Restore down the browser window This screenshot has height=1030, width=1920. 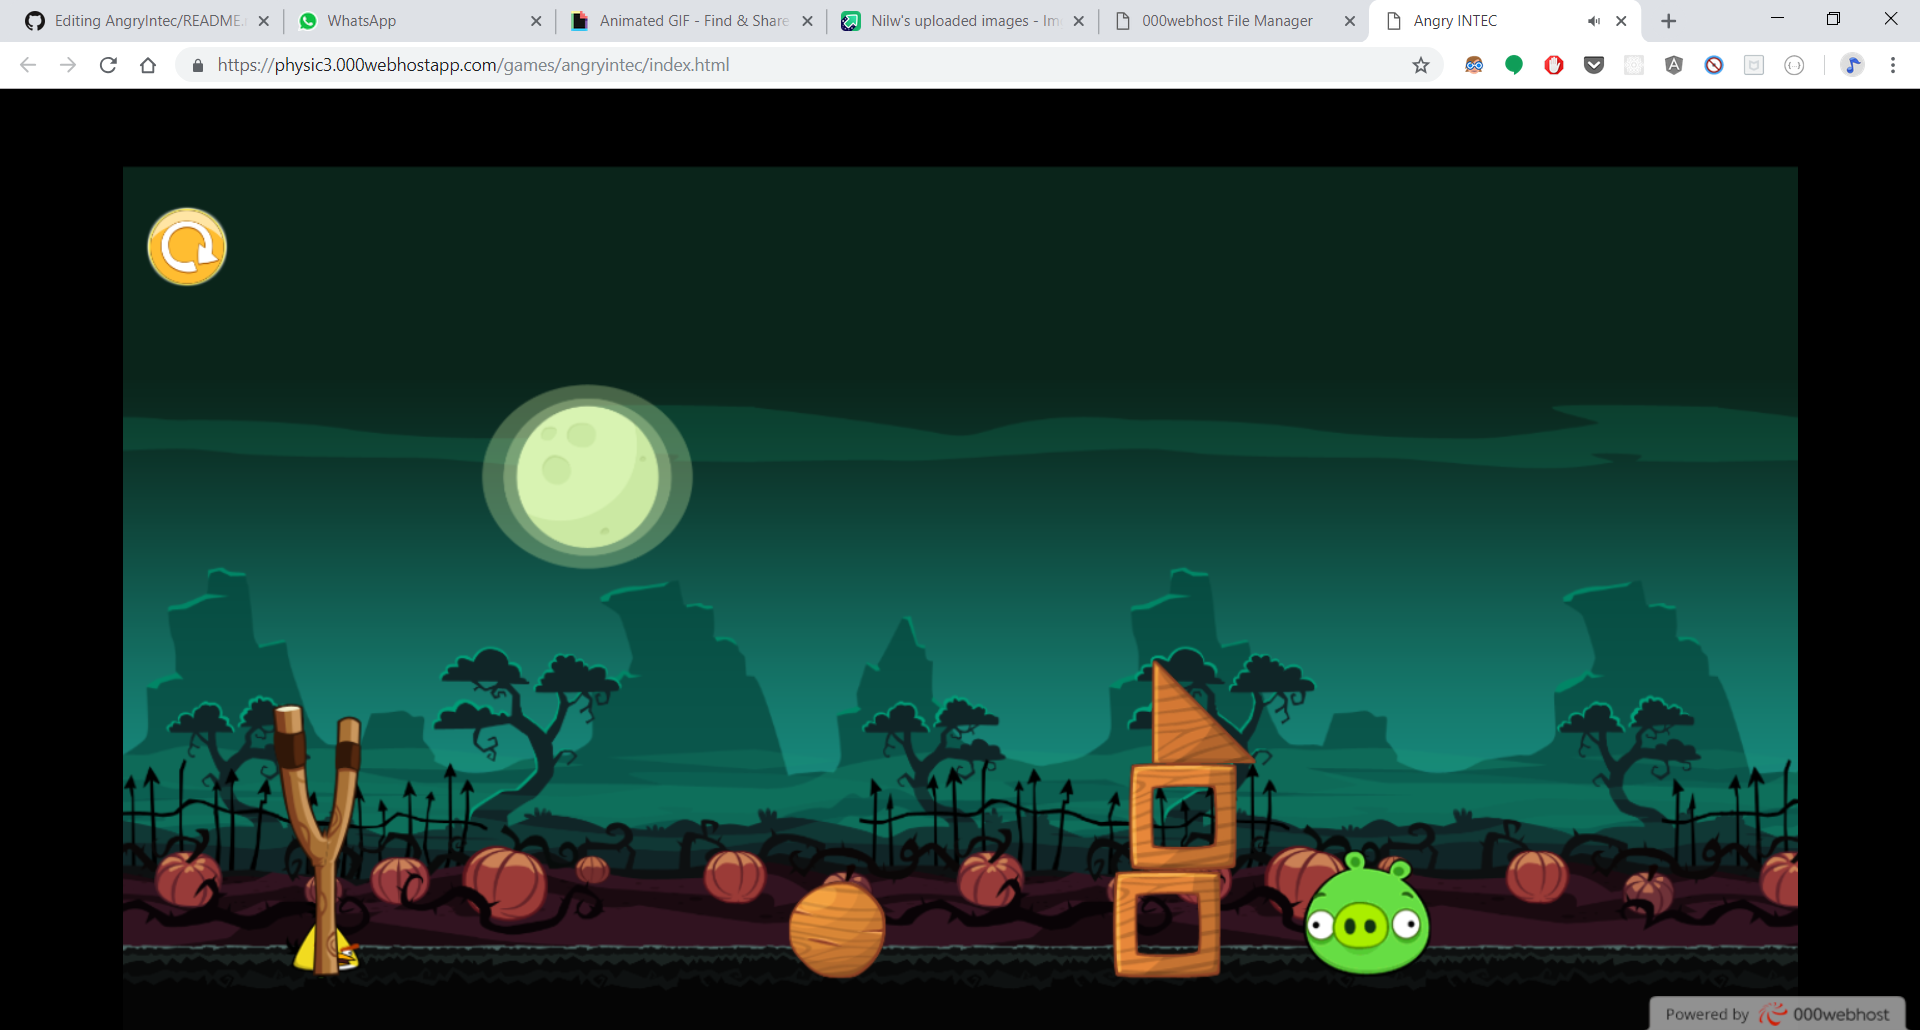1833,19
